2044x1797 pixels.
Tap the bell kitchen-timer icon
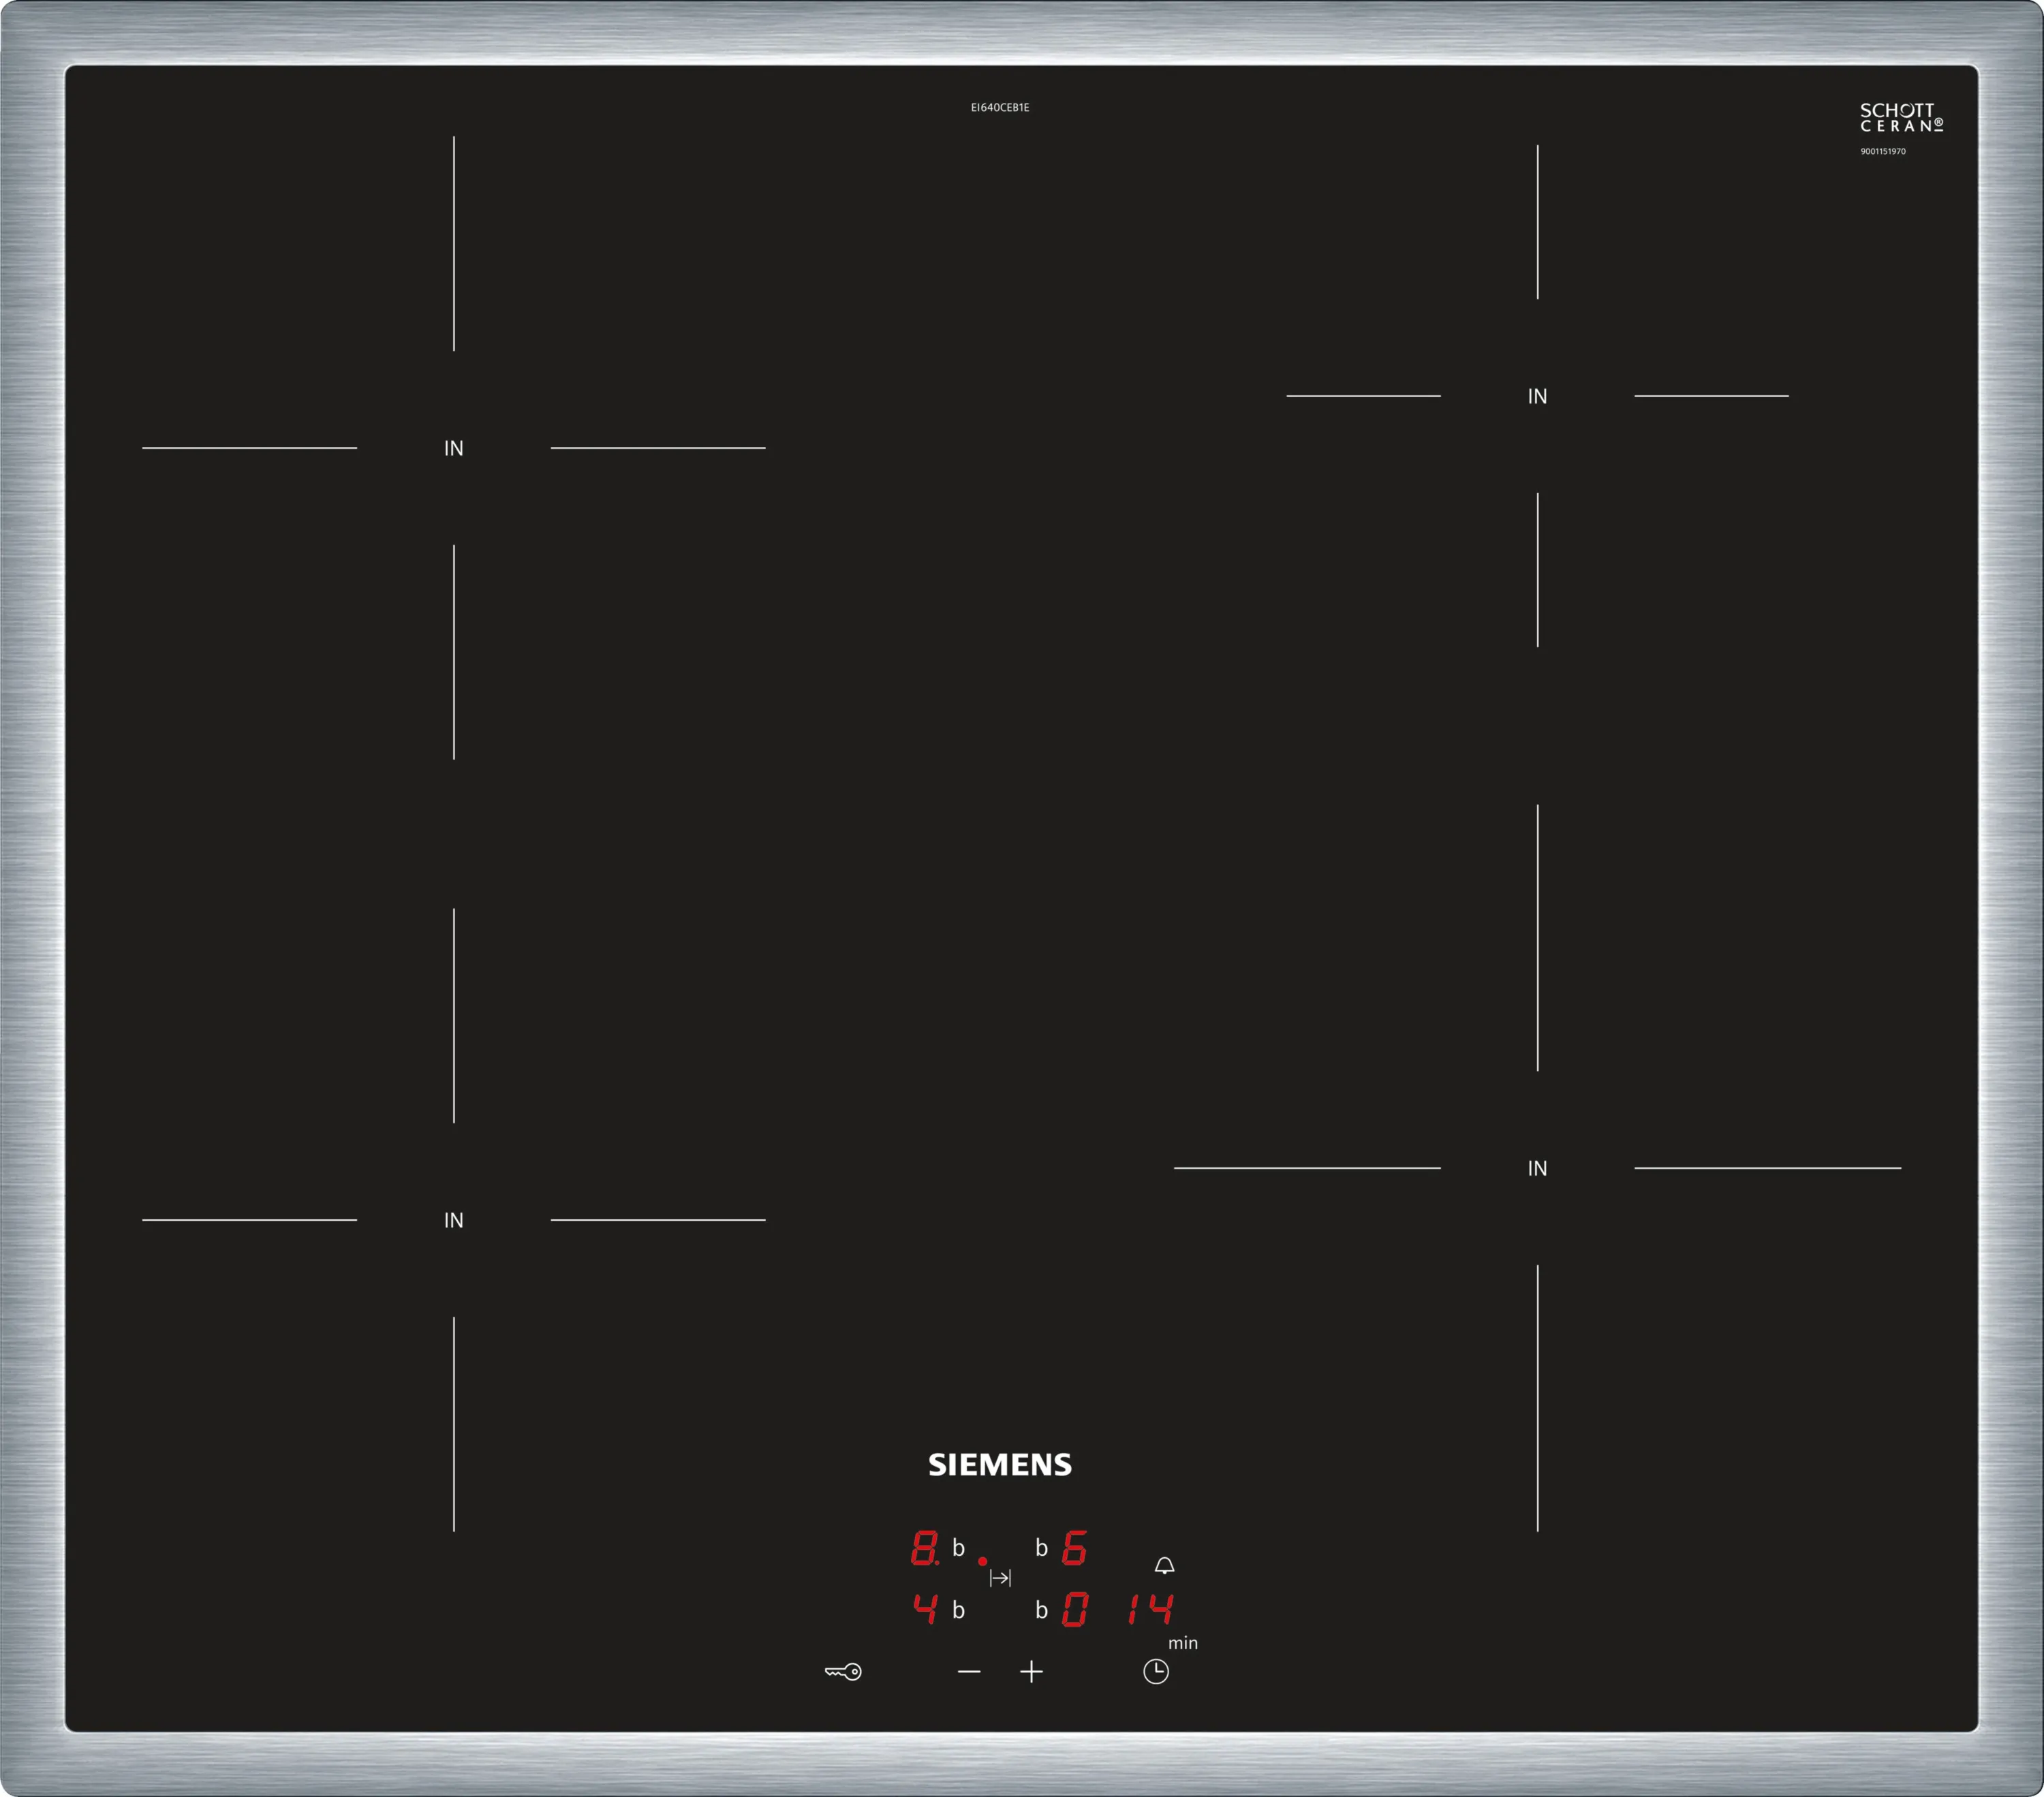tap(1164, 1565)
